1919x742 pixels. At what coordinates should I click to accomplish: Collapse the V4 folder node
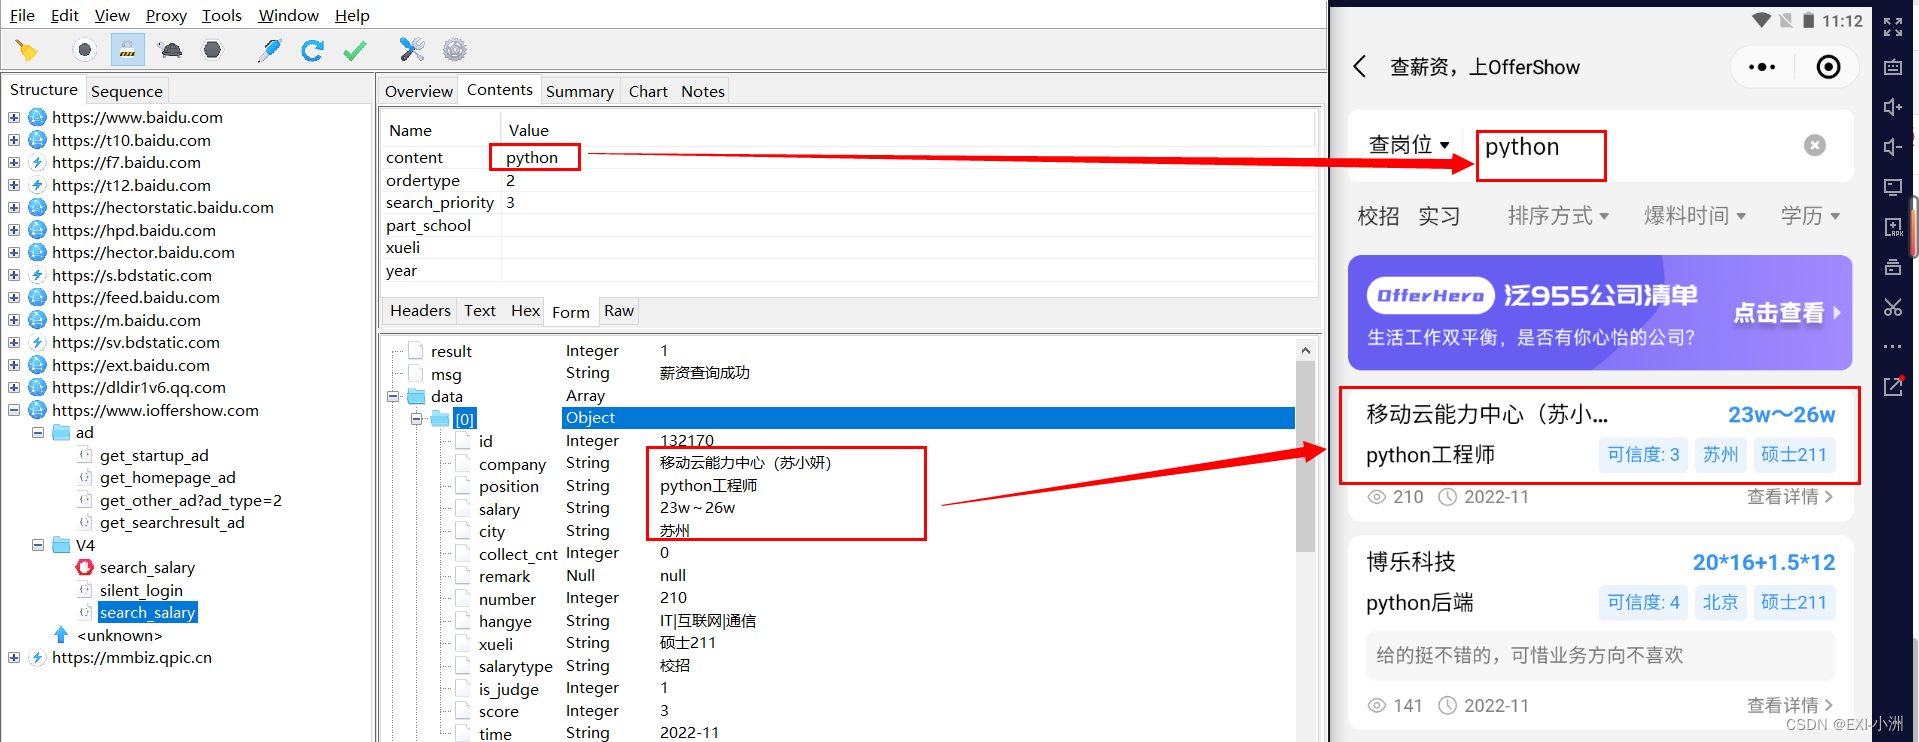(x=38, y=545)
